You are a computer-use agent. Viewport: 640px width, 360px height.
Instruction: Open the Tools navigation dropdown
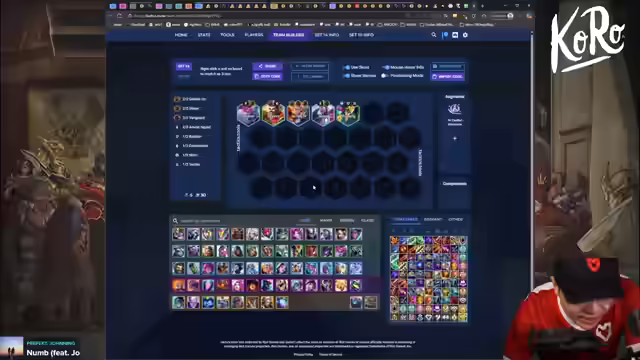pos(227,35)
